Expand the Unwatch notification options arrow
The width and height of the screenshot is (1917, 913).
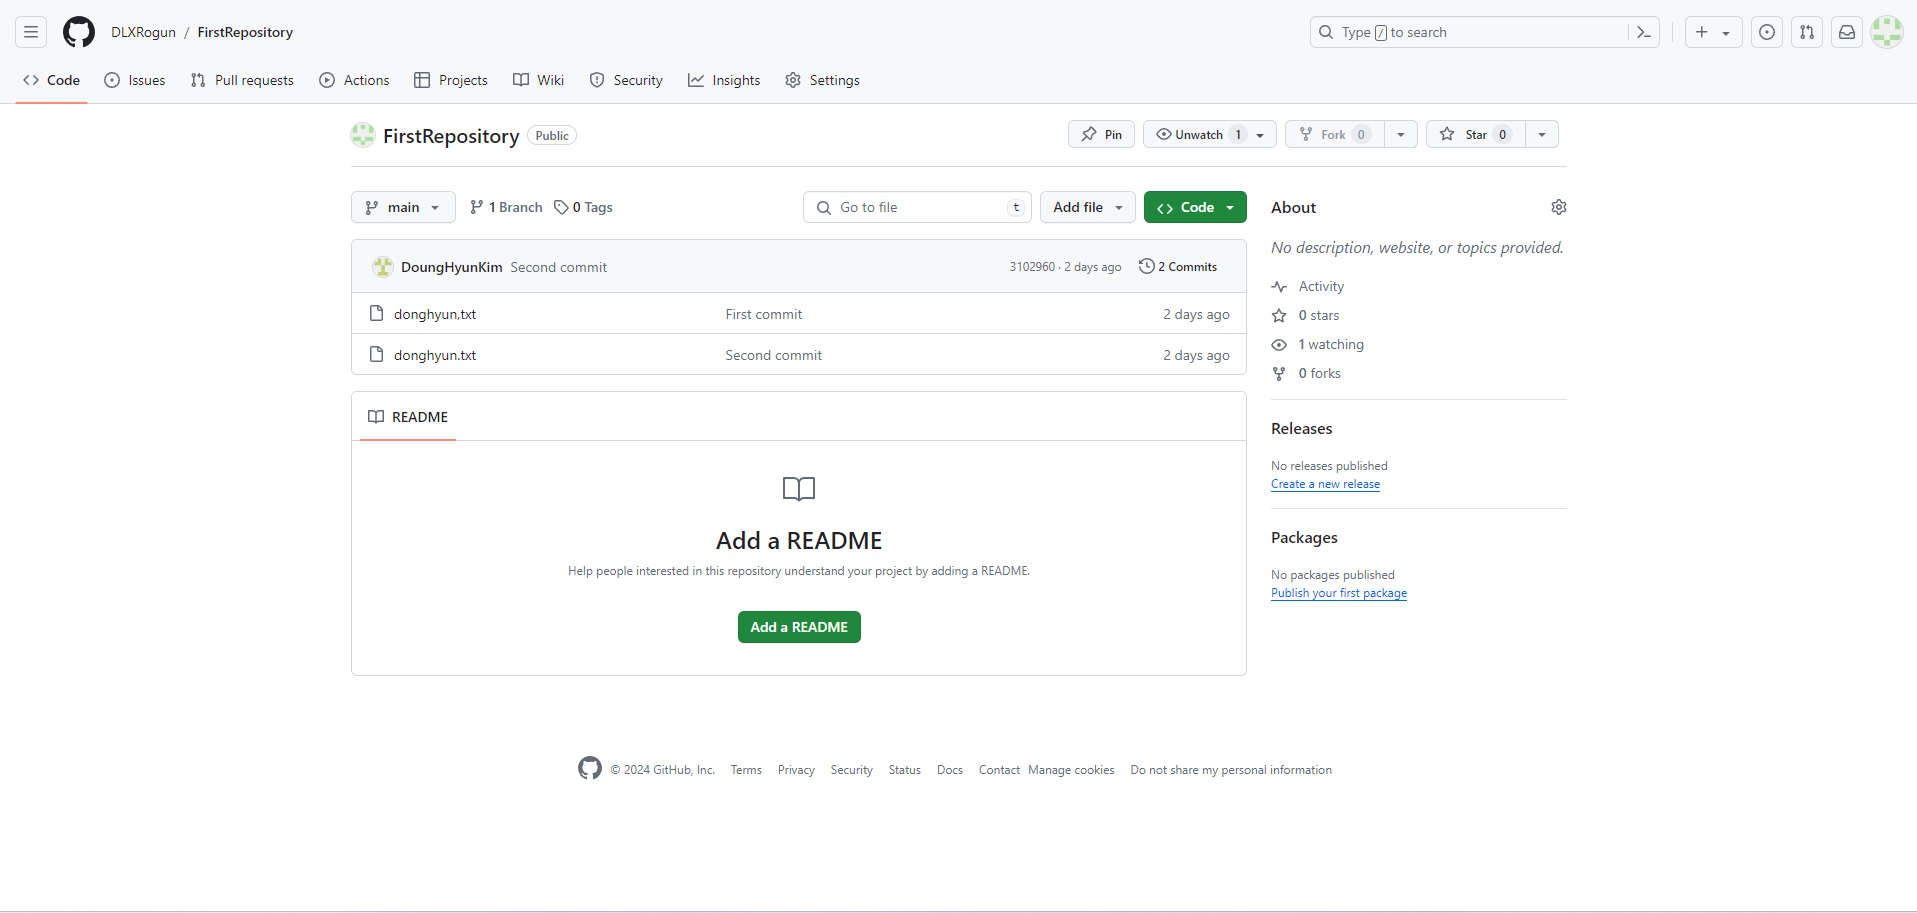click(x=1260, y=135)
